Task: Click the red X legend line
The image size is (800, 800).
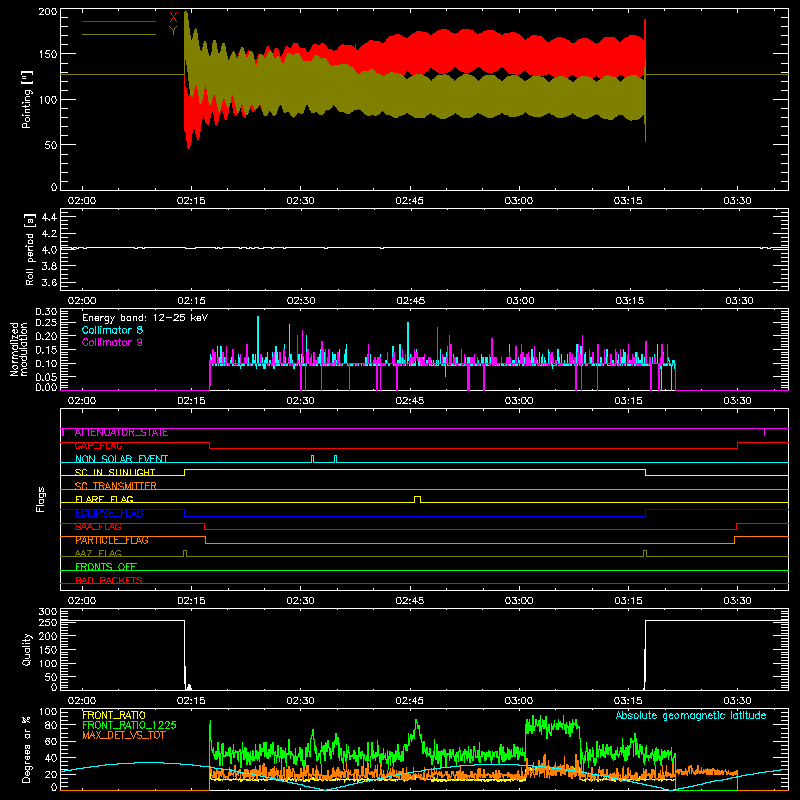Action: click(x=119, y=21)
